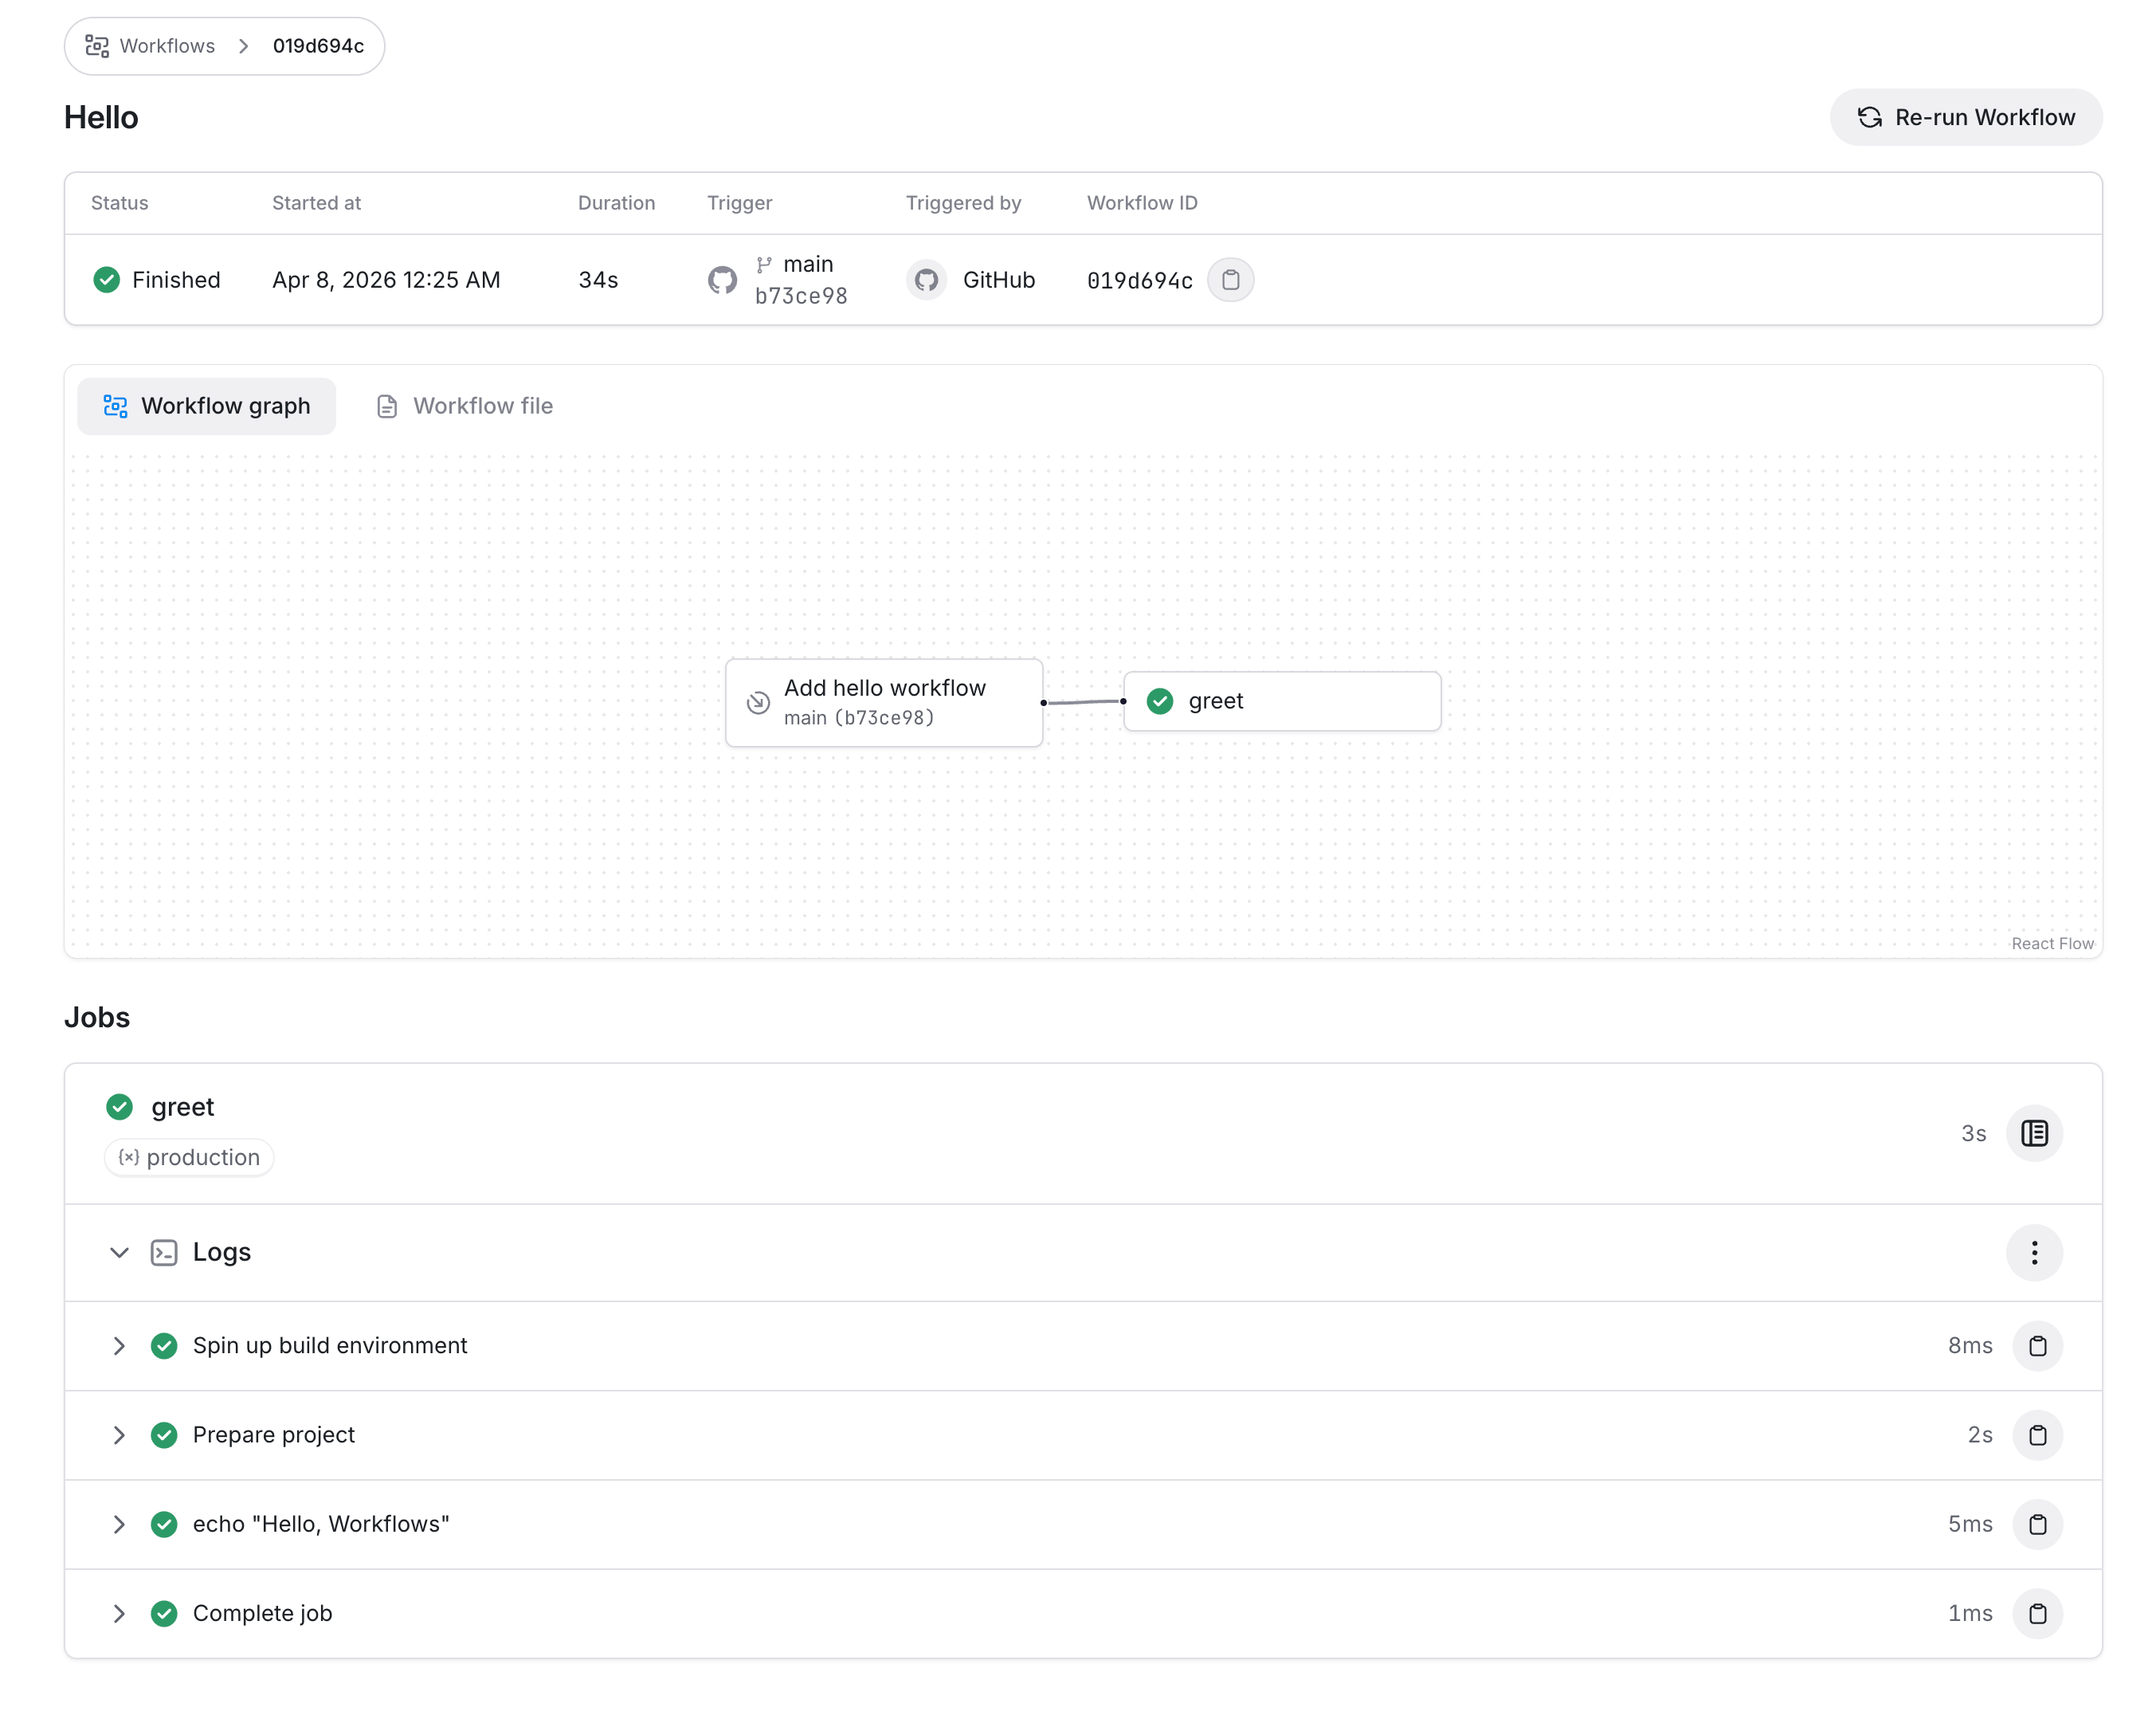Click the 5ms step duration

tap(1970, 1524)
